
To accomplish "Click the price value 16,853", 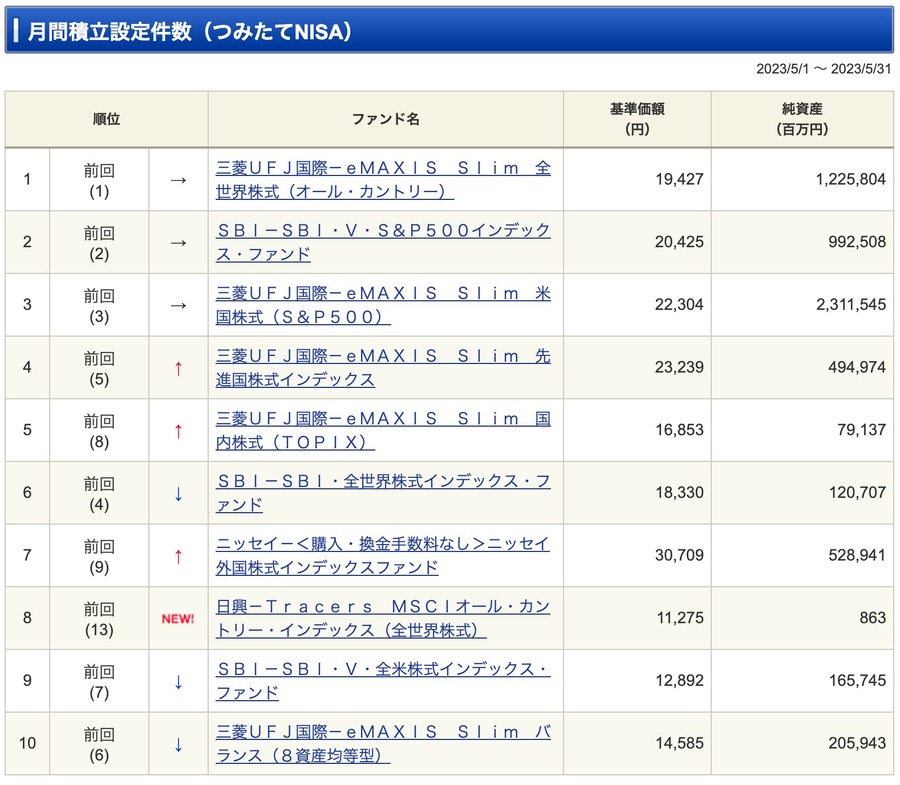I will (680, 430).
